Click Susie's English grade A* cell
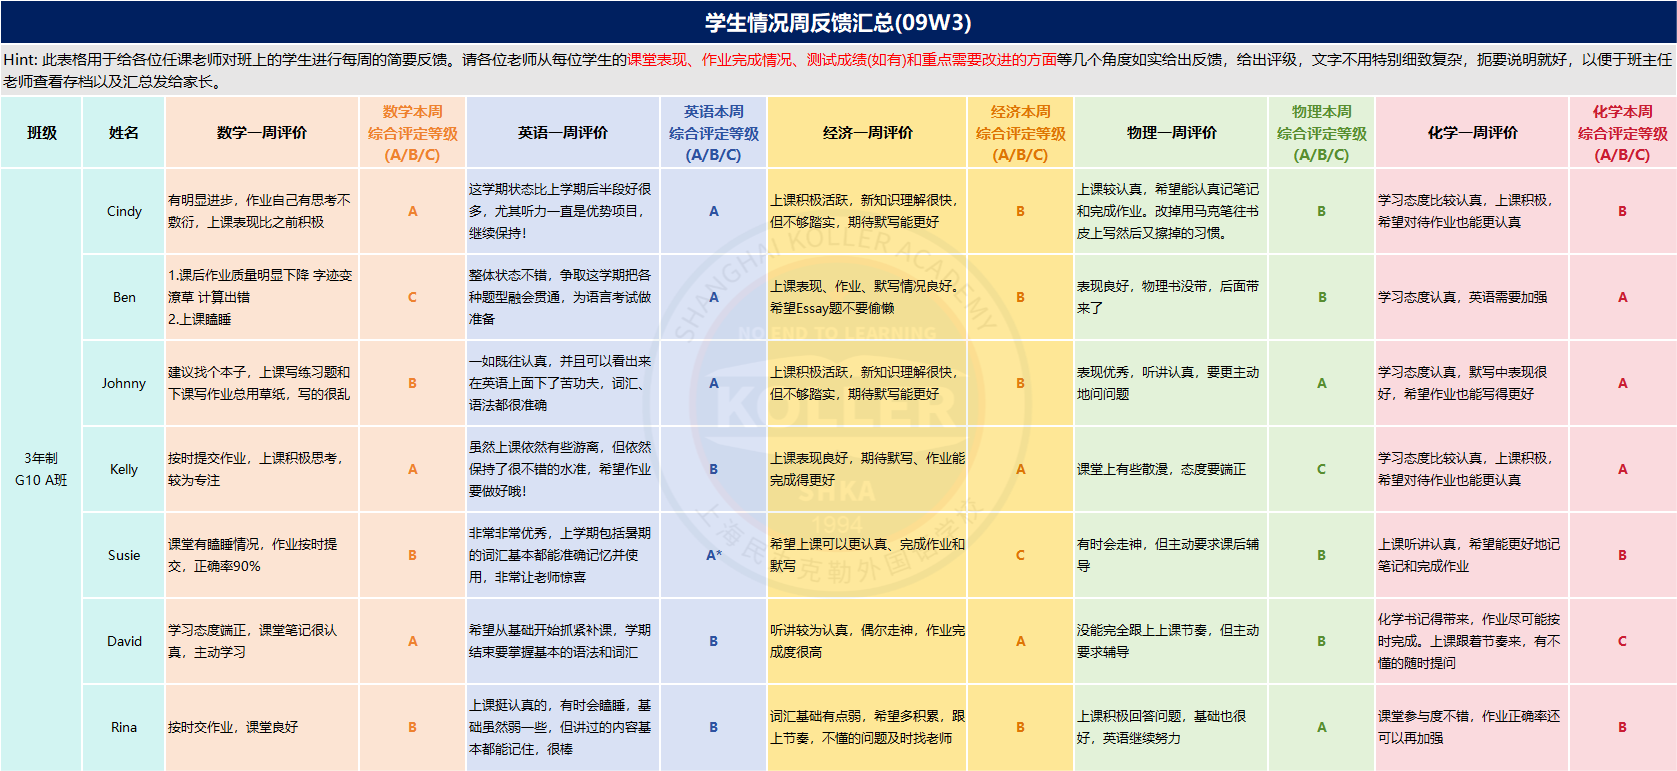The image size is (1677, 771). pos(713,555)
